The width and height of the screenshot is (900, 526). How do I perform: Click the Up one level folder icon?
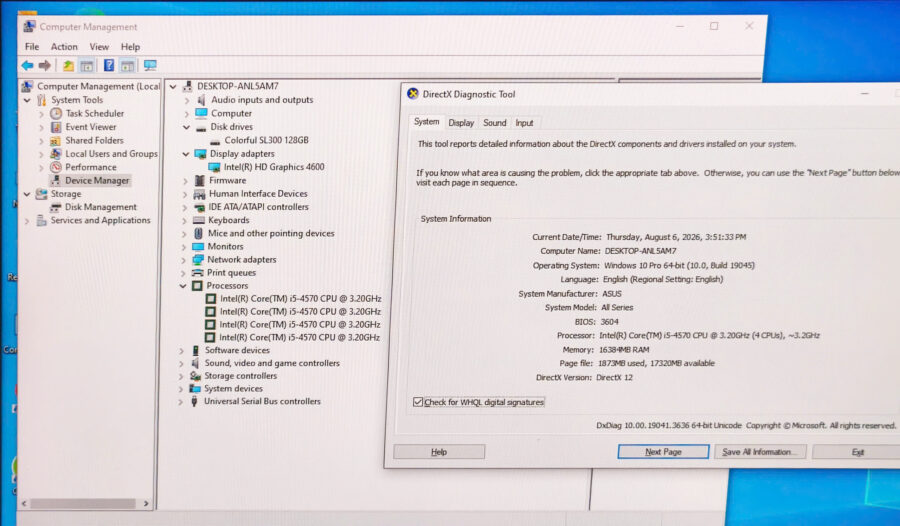(68, 65)
